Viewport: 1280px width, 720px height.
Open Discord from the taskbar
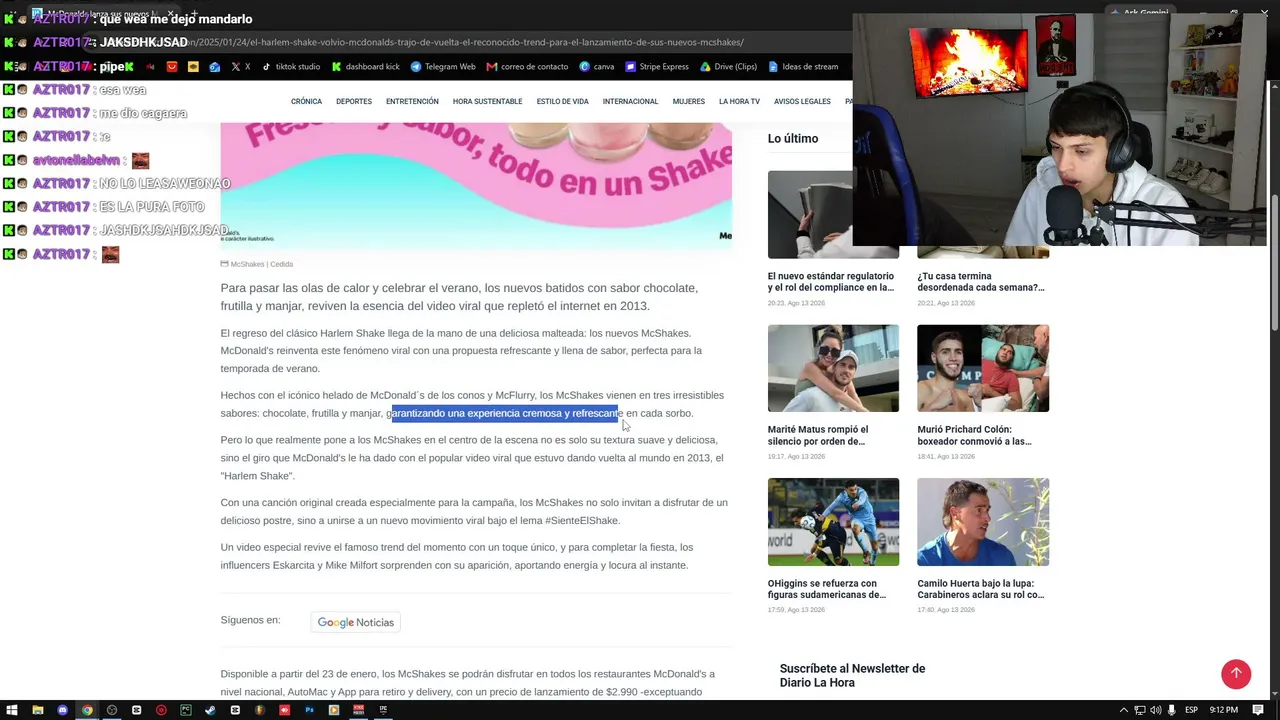(x=62, y=710)
